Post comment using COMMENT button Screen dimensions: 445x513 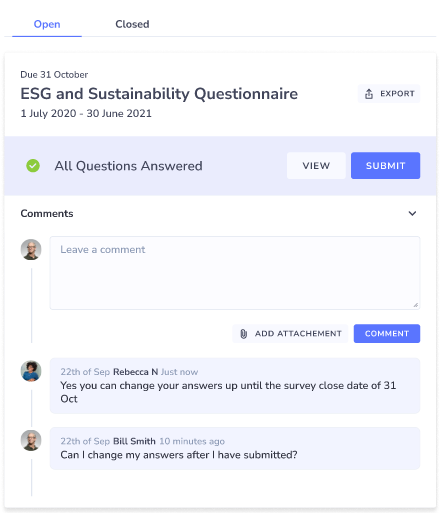(387, 334)
